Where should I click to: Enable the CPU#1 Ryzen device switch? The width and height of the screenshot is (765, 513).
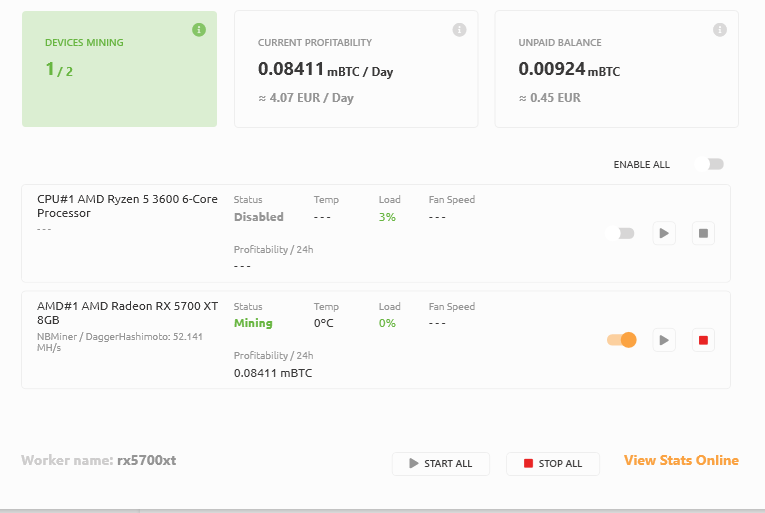click(x=620, y=233)
